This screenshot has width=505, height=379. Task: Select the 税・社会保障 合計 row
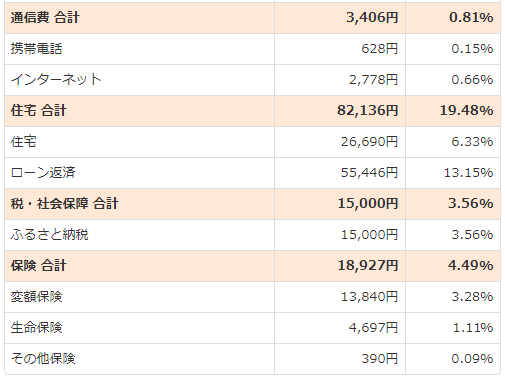252,204
